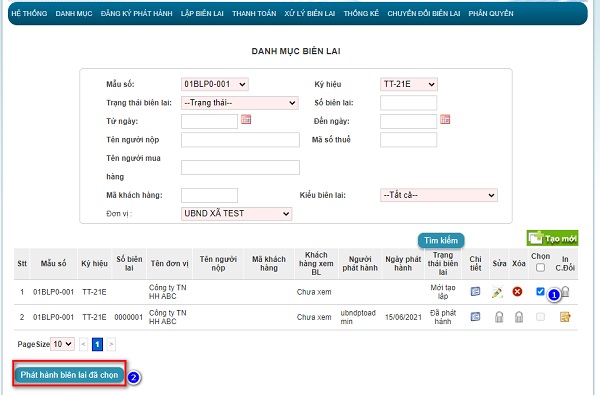Click the locked In C.Đổi icon in row 1
This screenshot has height=395, width=600.
click(566, 292)
